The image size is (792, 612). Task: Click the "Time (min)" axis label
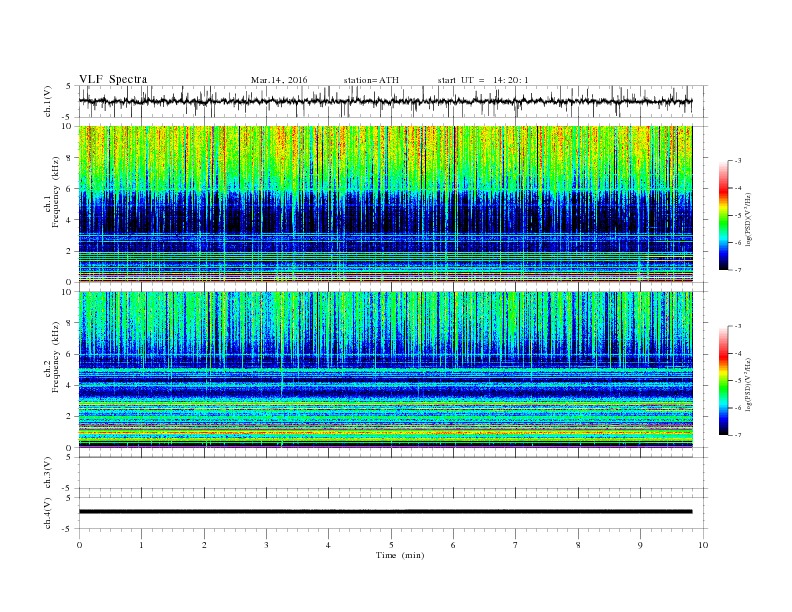coord(400,555)
